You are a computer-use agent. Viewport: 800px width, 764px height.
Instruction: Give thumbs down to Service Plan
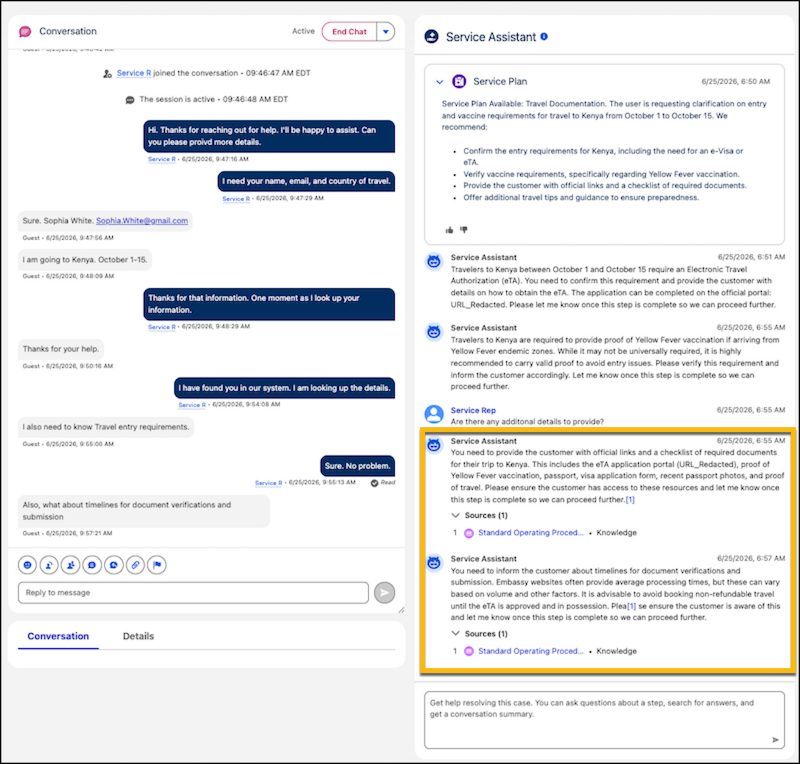(x=464, y=230)
